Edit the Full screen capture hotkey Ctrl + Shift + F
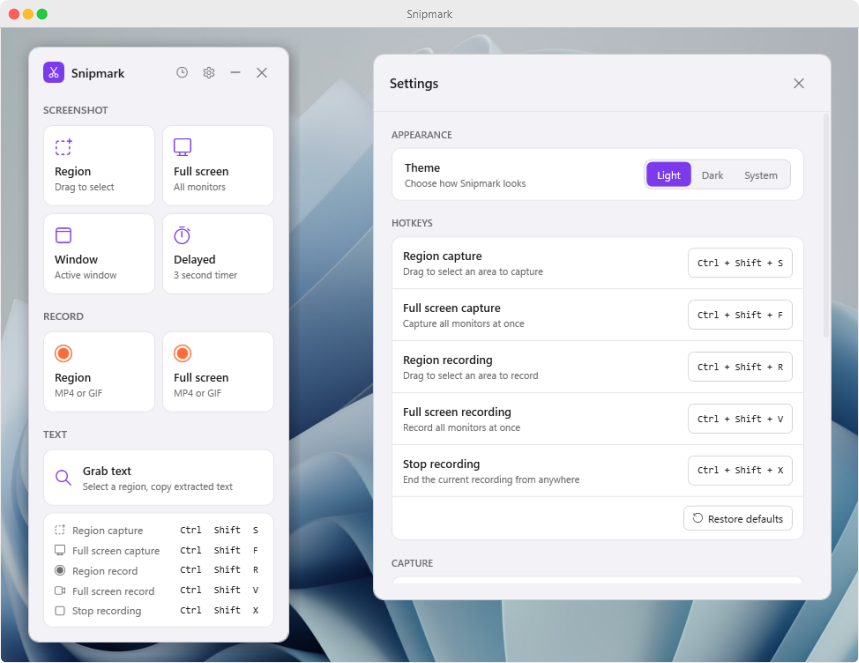Screen dimensions: 859x663 point(740,315)
